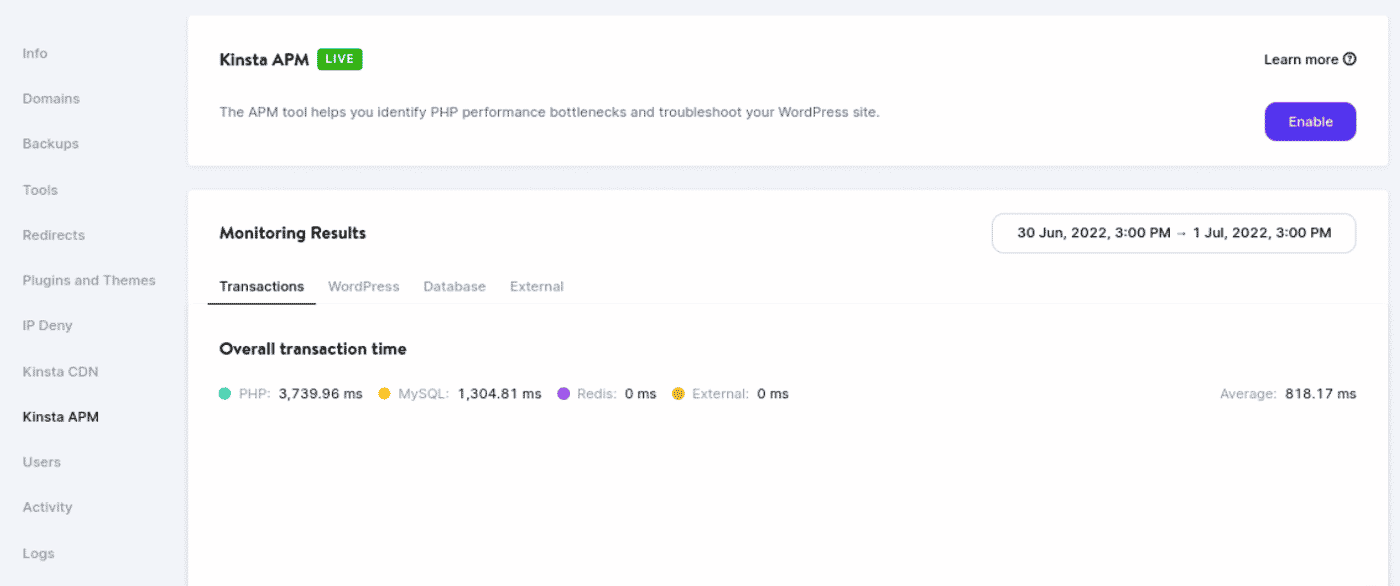Open the Domains section

coord(51,98)
